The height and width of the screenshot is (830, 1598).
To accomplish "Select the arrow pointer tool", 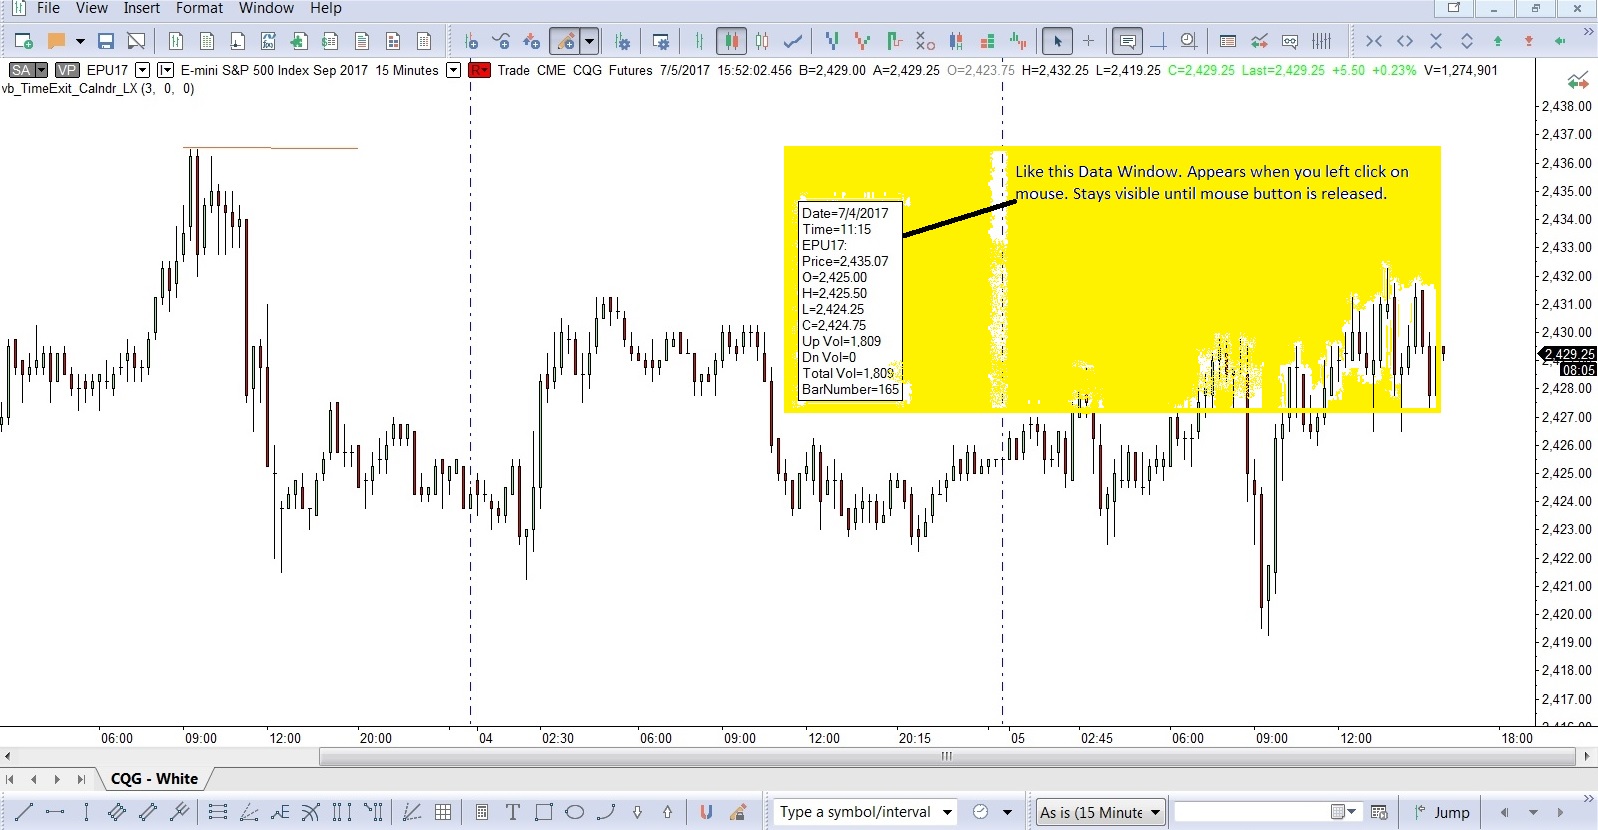I will coord(1057,41).
